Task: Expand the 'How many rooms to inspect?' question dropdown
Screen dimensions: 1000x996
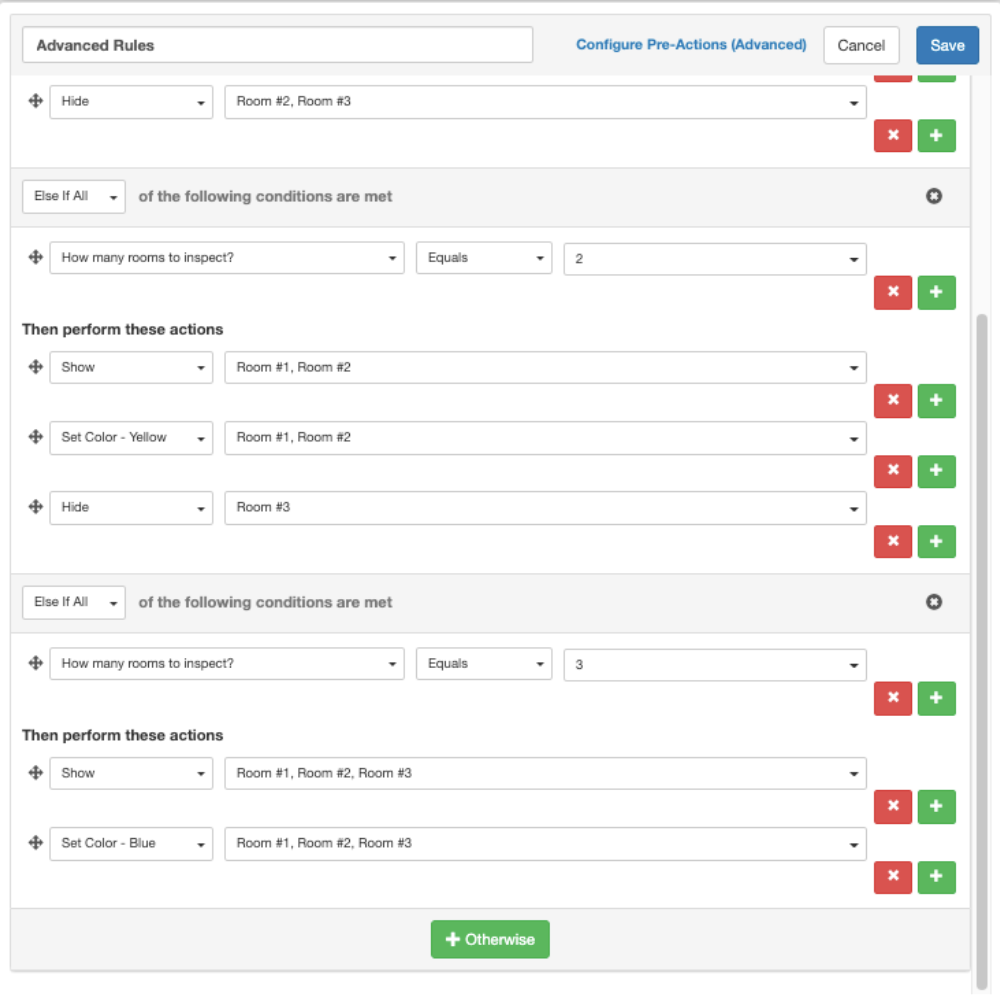Action: [226, 257]
